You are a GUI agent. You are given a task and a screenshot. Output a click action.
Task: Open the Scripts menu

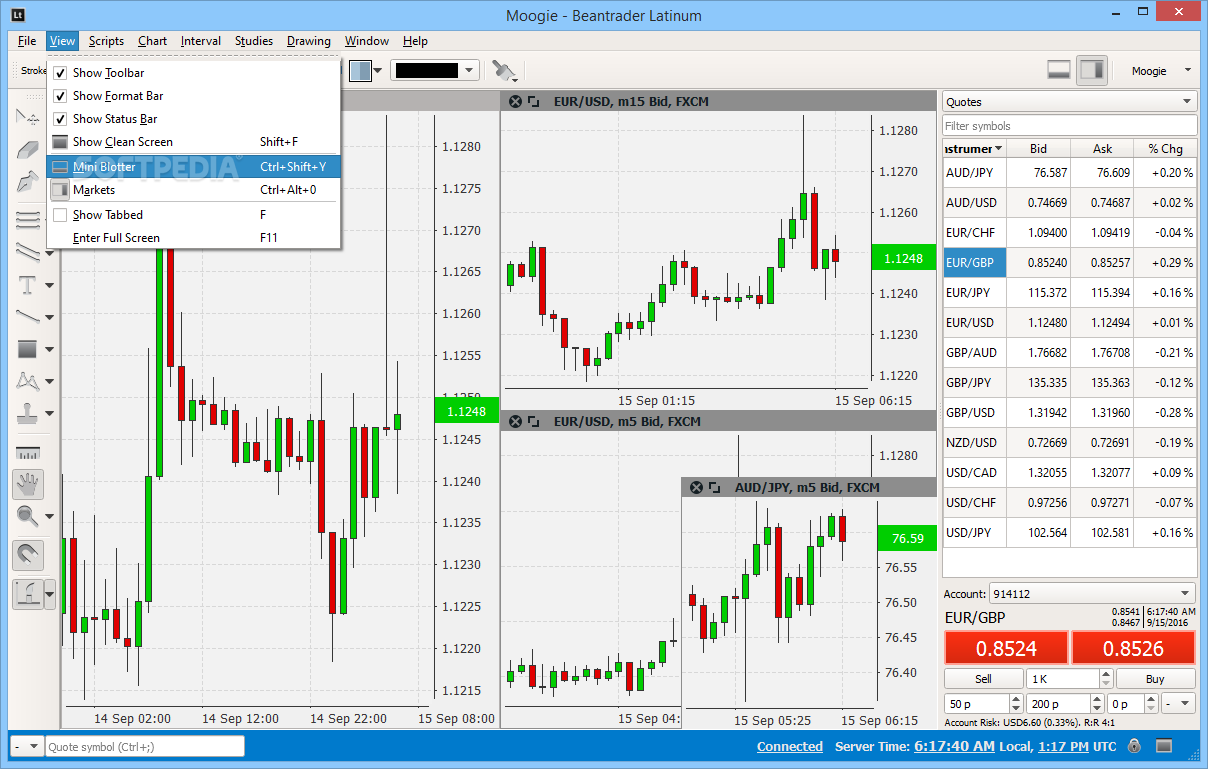click(106, 41)
